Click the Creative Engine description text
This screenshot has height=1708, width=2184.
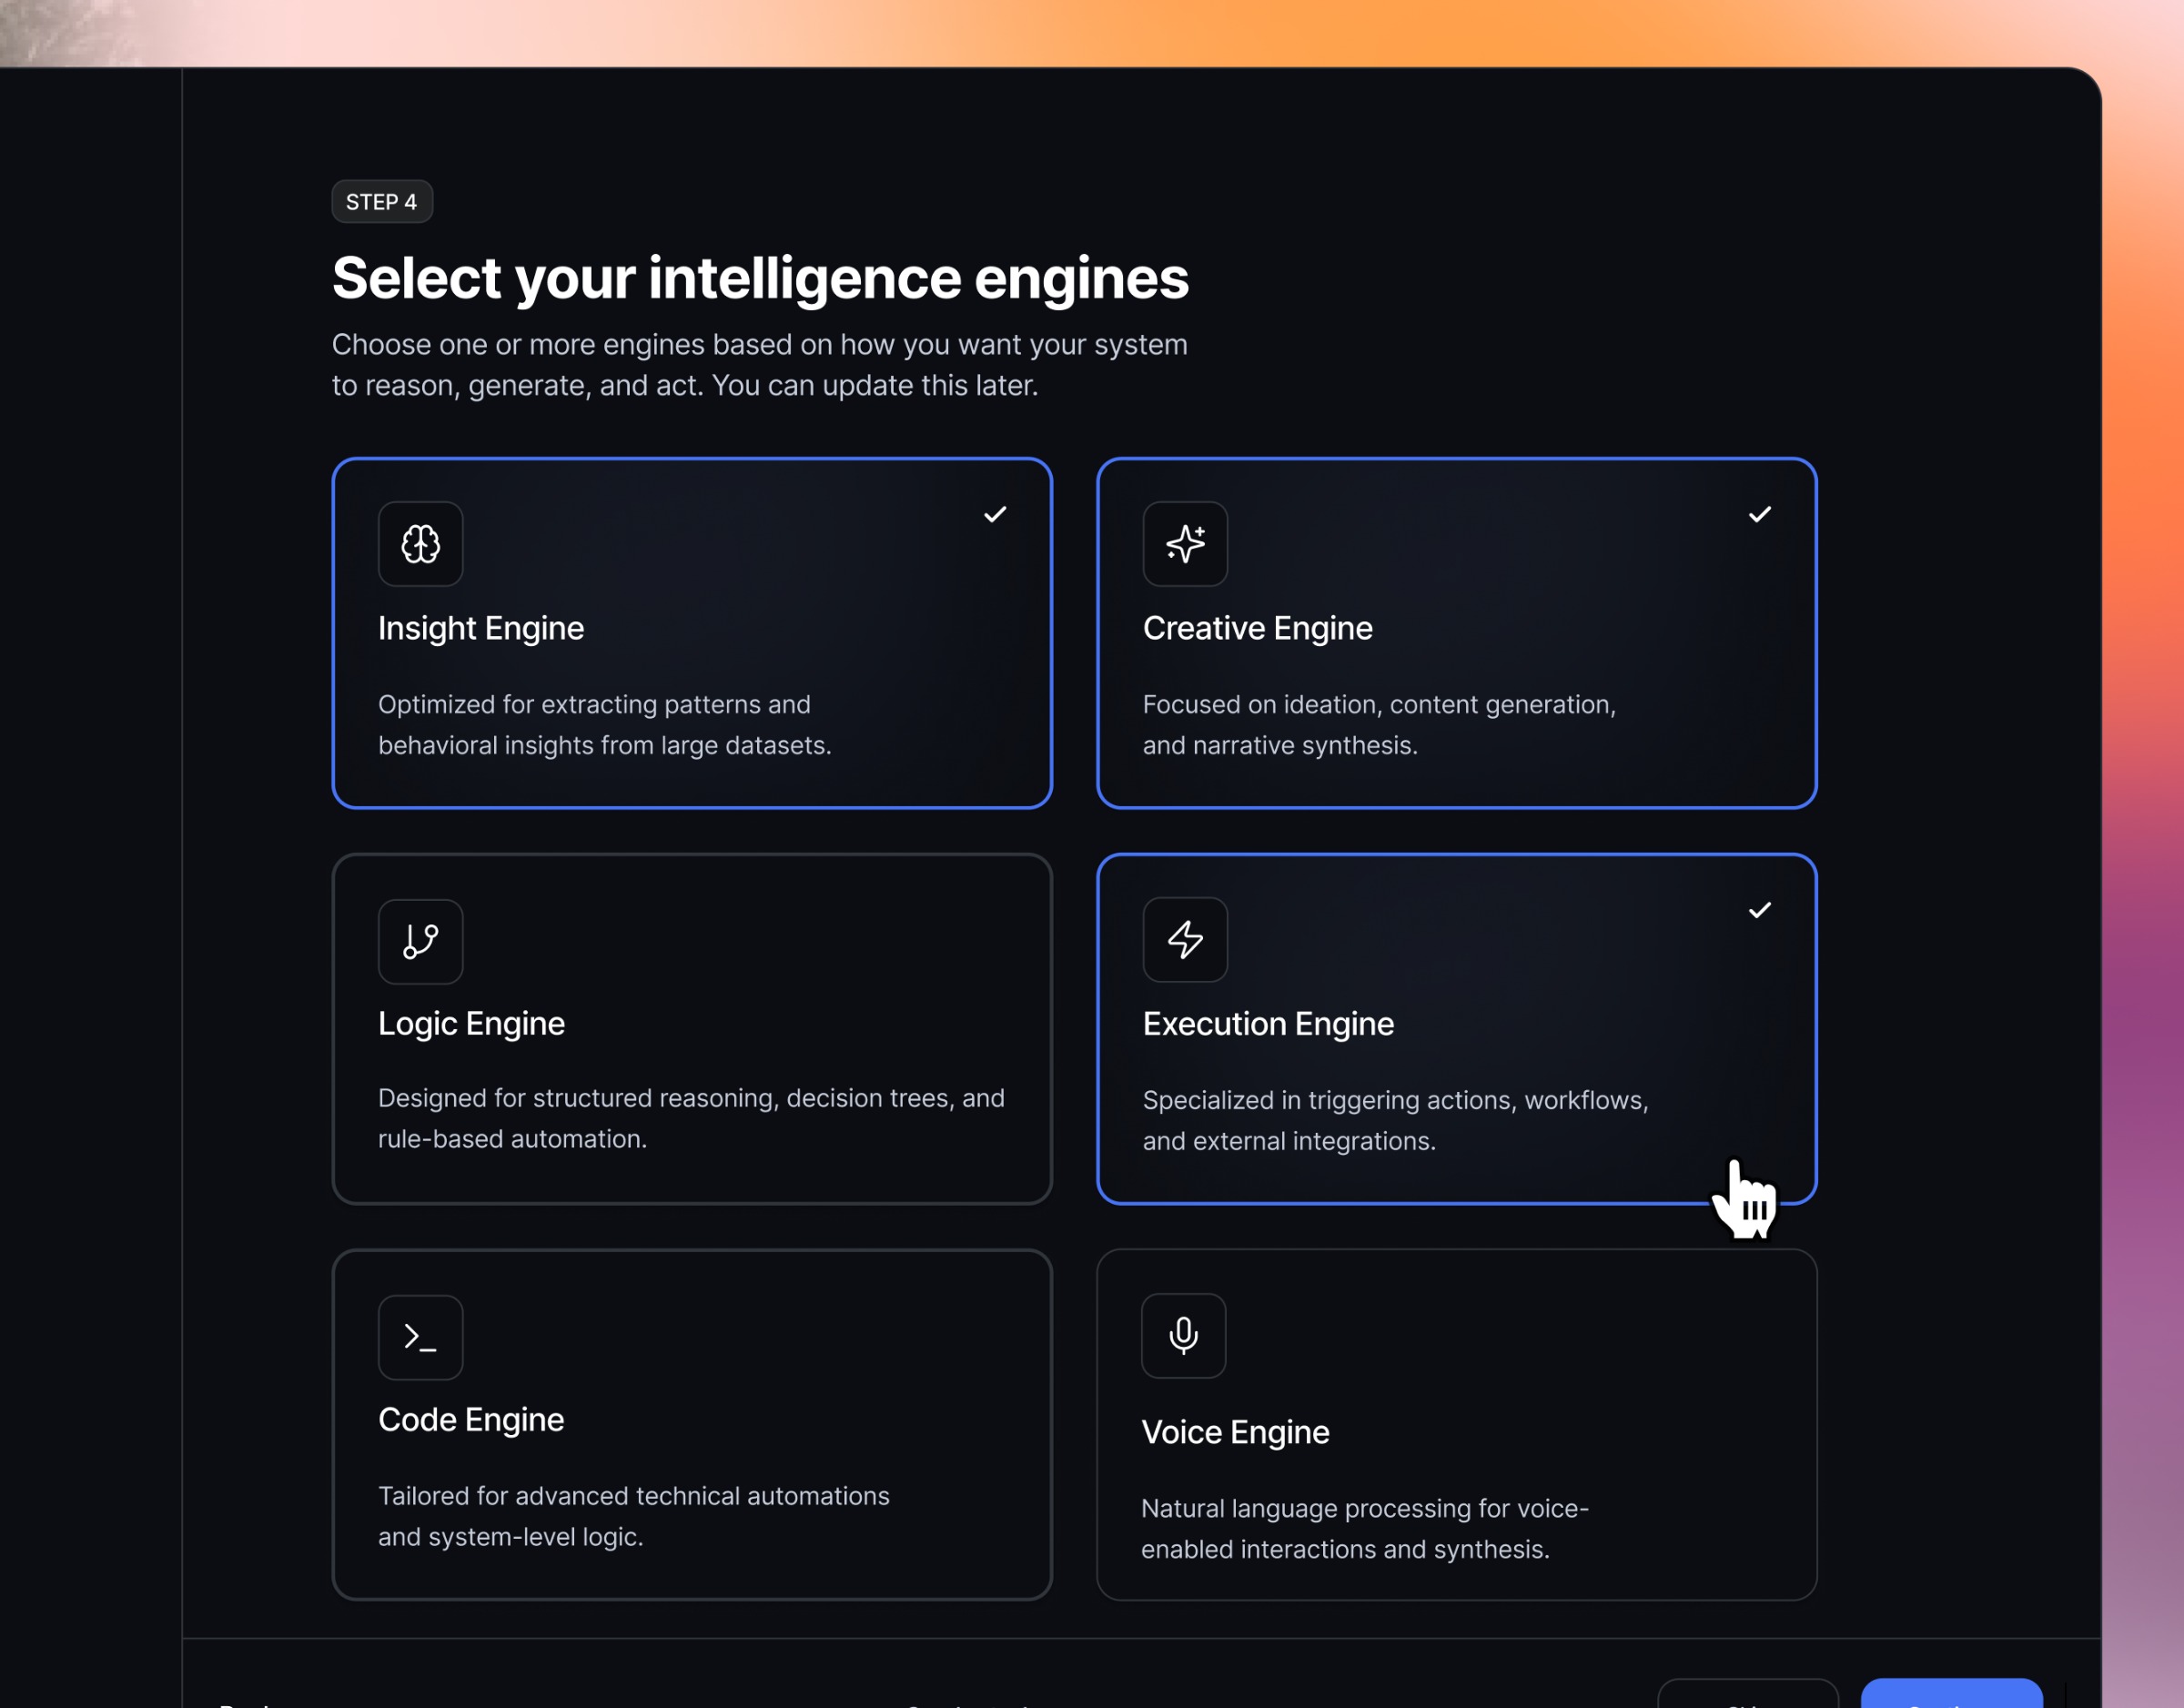(x=1378, y=725)
